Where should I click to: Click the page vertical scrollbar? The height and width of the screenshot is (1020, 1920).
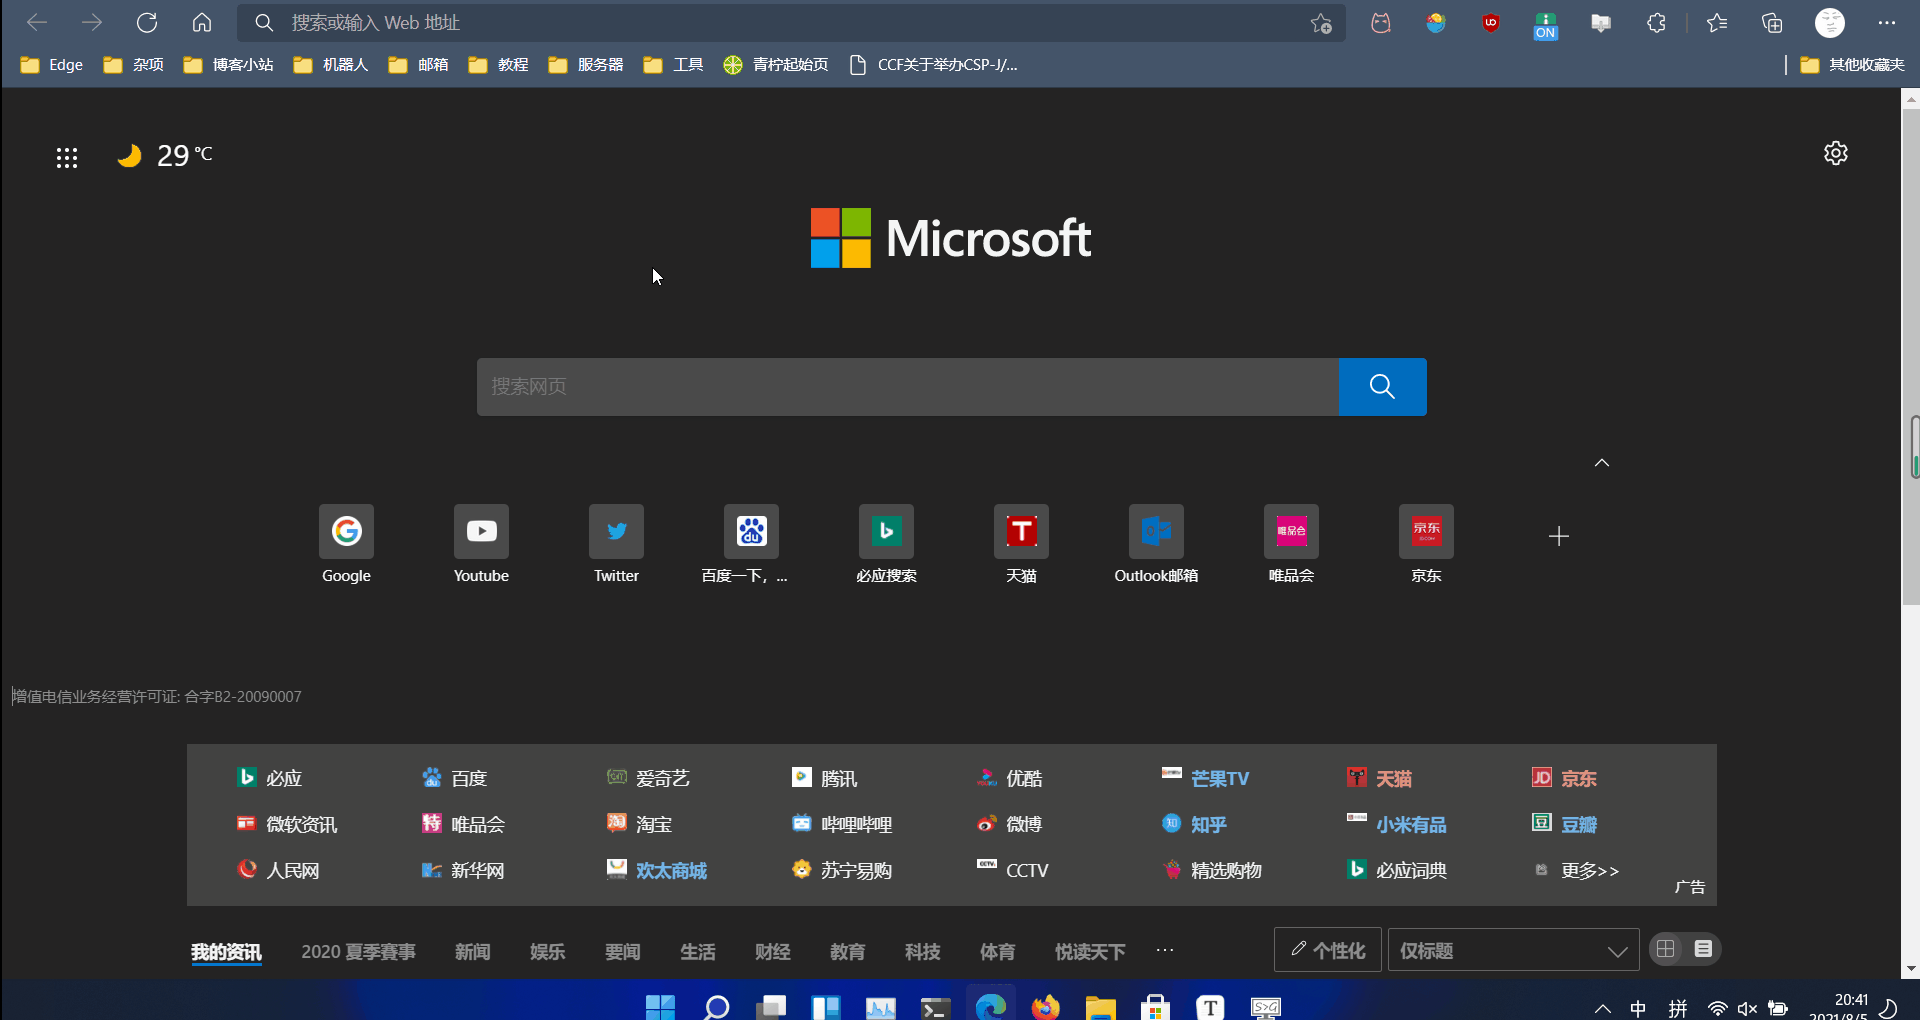click(1910, 350)
